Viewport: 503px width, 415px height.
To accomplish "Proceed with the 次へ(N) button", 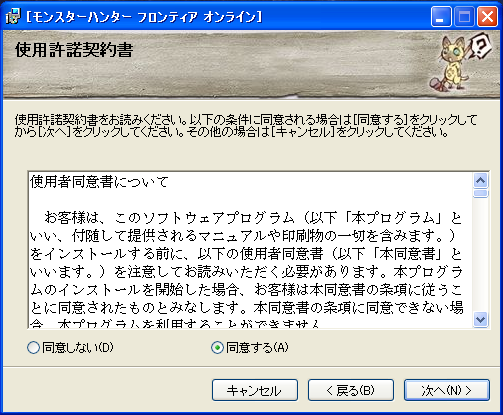I will (x=447, y=390).
